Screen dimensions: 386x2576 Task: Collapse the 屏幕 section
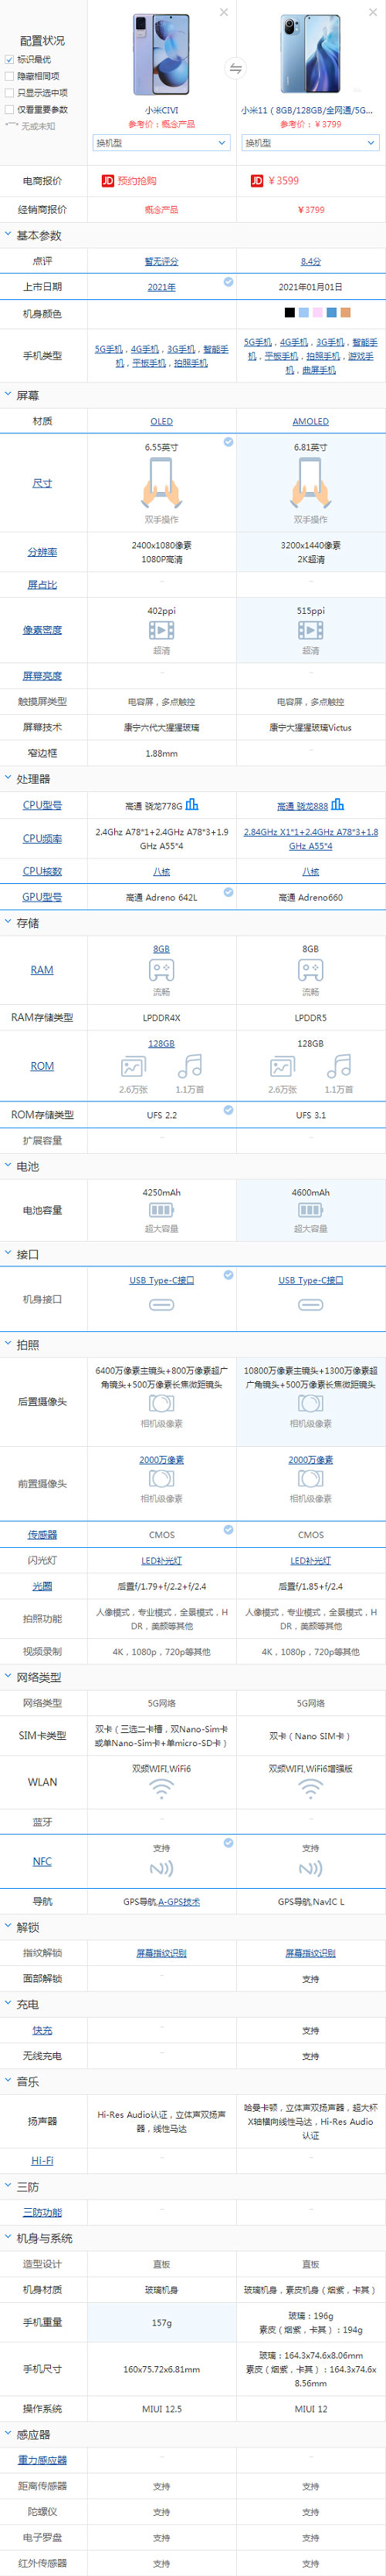click(x=8, y=395)
